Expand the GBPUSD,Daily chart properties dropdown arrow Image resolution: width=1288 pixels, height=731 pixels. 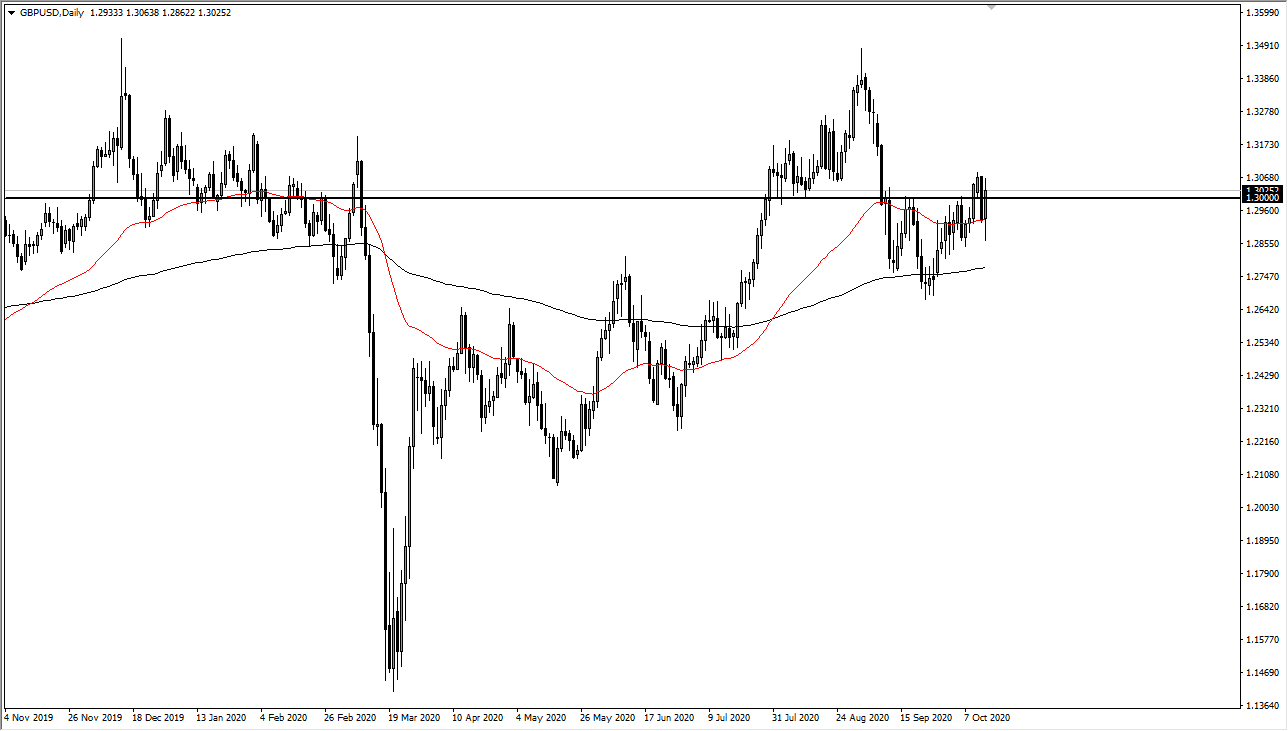tap(12, 12)
